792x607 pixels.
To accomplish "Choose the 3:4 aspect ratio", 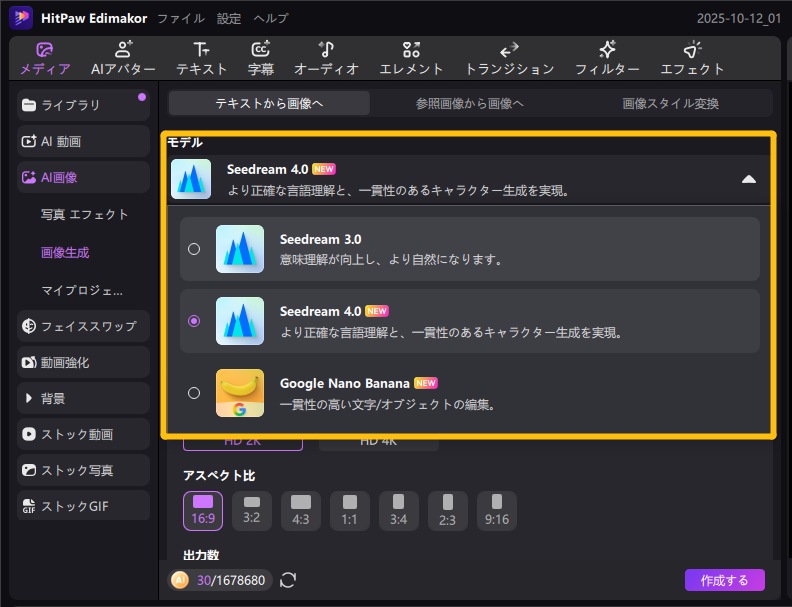I will click(399, 511).
